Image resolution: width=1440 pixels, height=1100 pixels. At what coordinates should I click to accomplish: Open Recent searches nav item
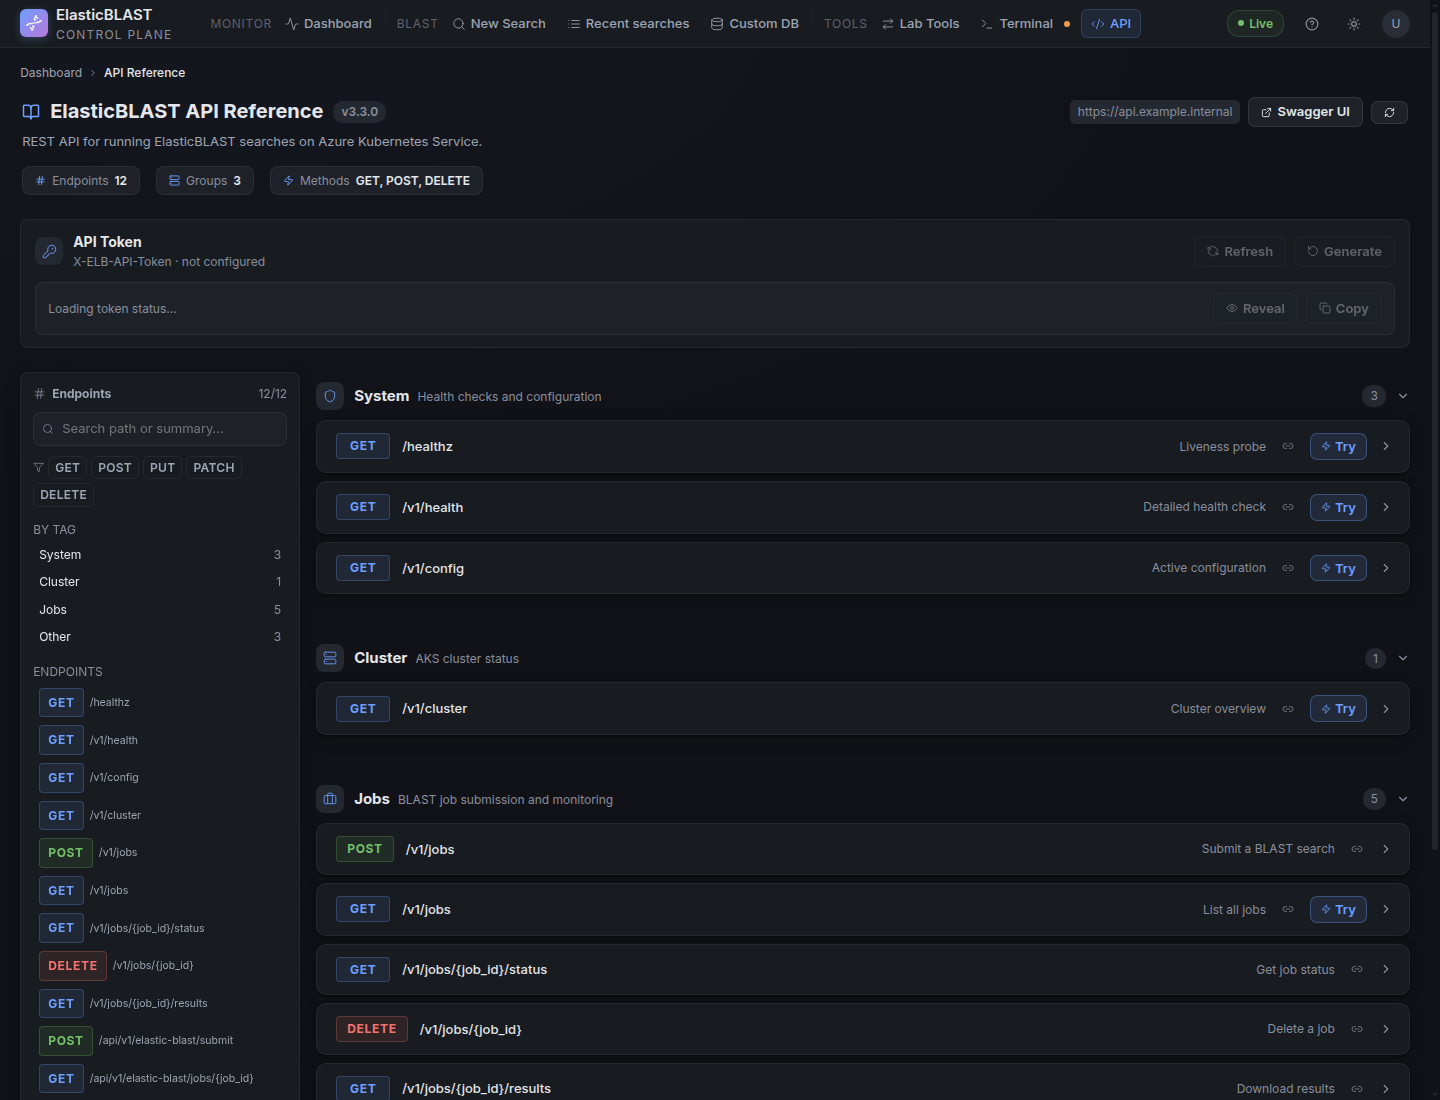pyautogui.click(x=628, y=24)
